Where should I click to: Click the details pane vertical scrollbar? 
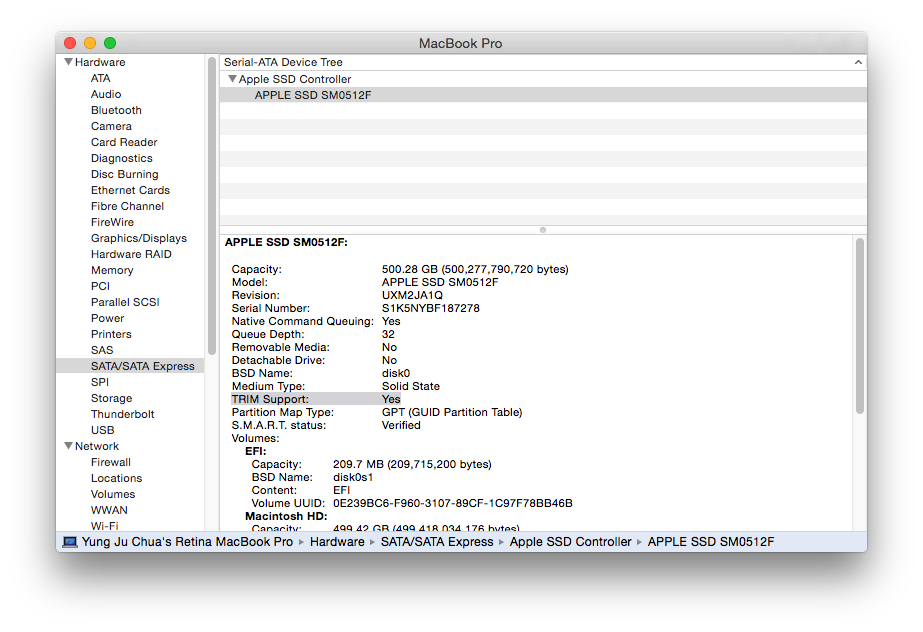click(x=860, y=326)
